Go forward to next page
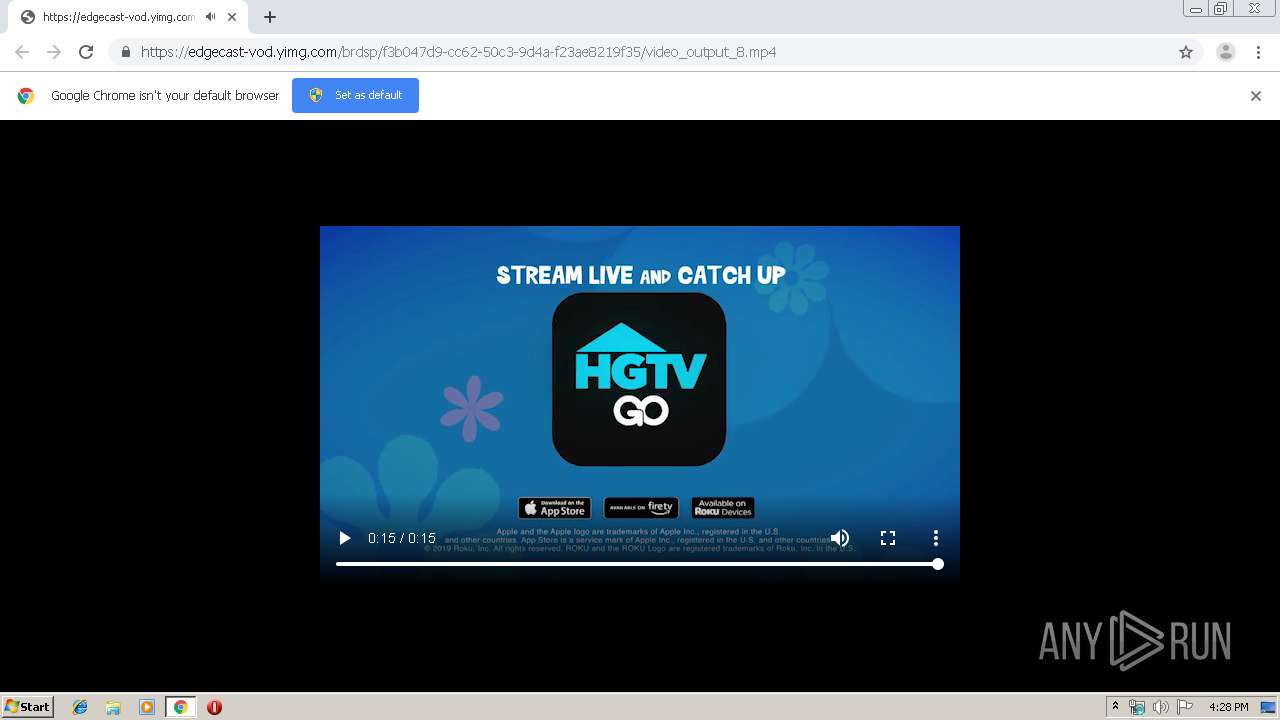This screenshot has width=1280, height=720. coord(54,52)
